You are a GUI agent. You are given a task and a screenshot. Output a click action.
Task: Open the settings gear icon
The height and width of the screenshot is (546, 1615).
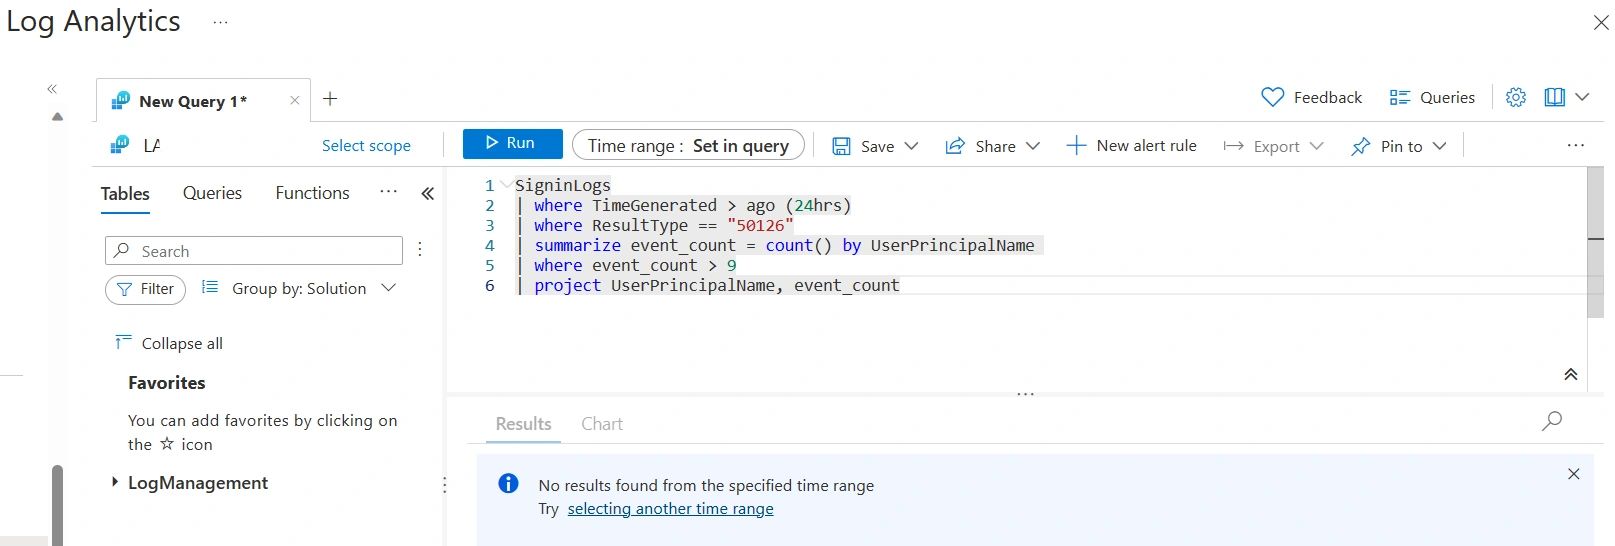click(x=1516, y=97)
